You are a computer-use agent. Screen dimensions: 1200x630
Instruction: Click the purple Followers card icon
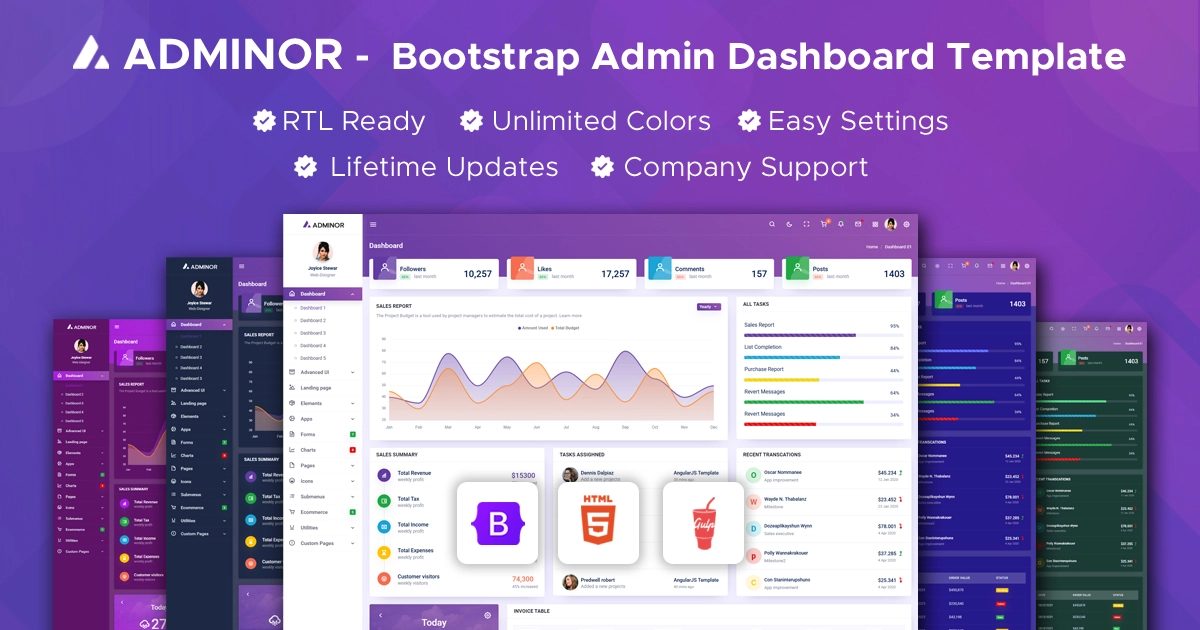tap(384, 268)
